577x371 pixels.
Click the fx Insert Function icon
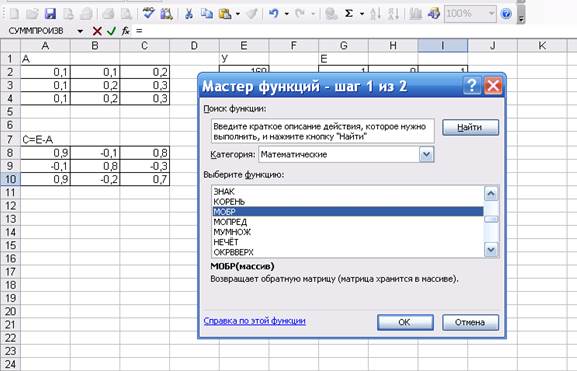click(125, 31)
